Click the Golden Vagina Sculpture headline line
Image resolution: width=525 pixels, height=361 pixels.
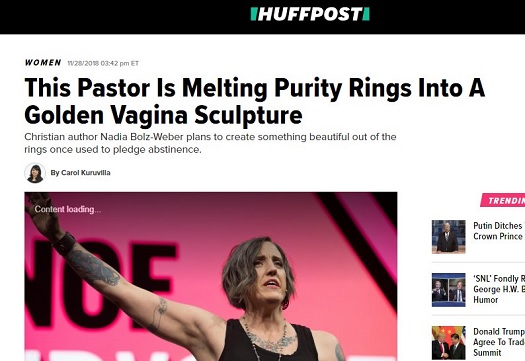point(163,115)
